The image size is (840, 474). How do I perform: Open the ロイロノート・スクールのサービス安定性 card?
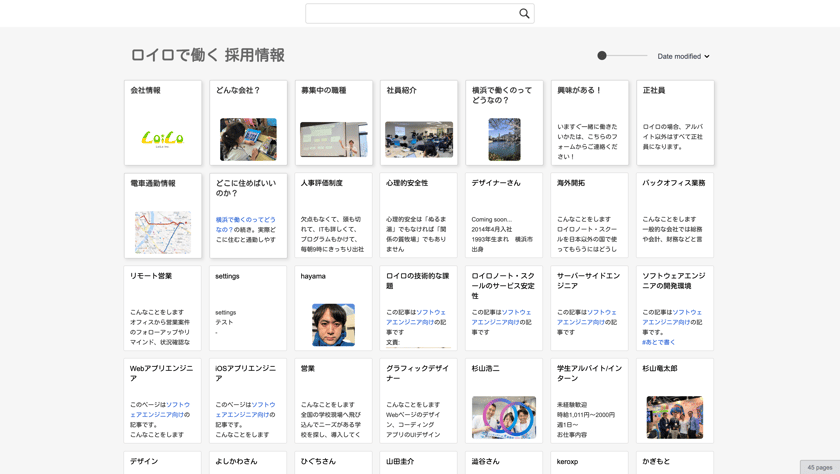click(x=504, y=308)
